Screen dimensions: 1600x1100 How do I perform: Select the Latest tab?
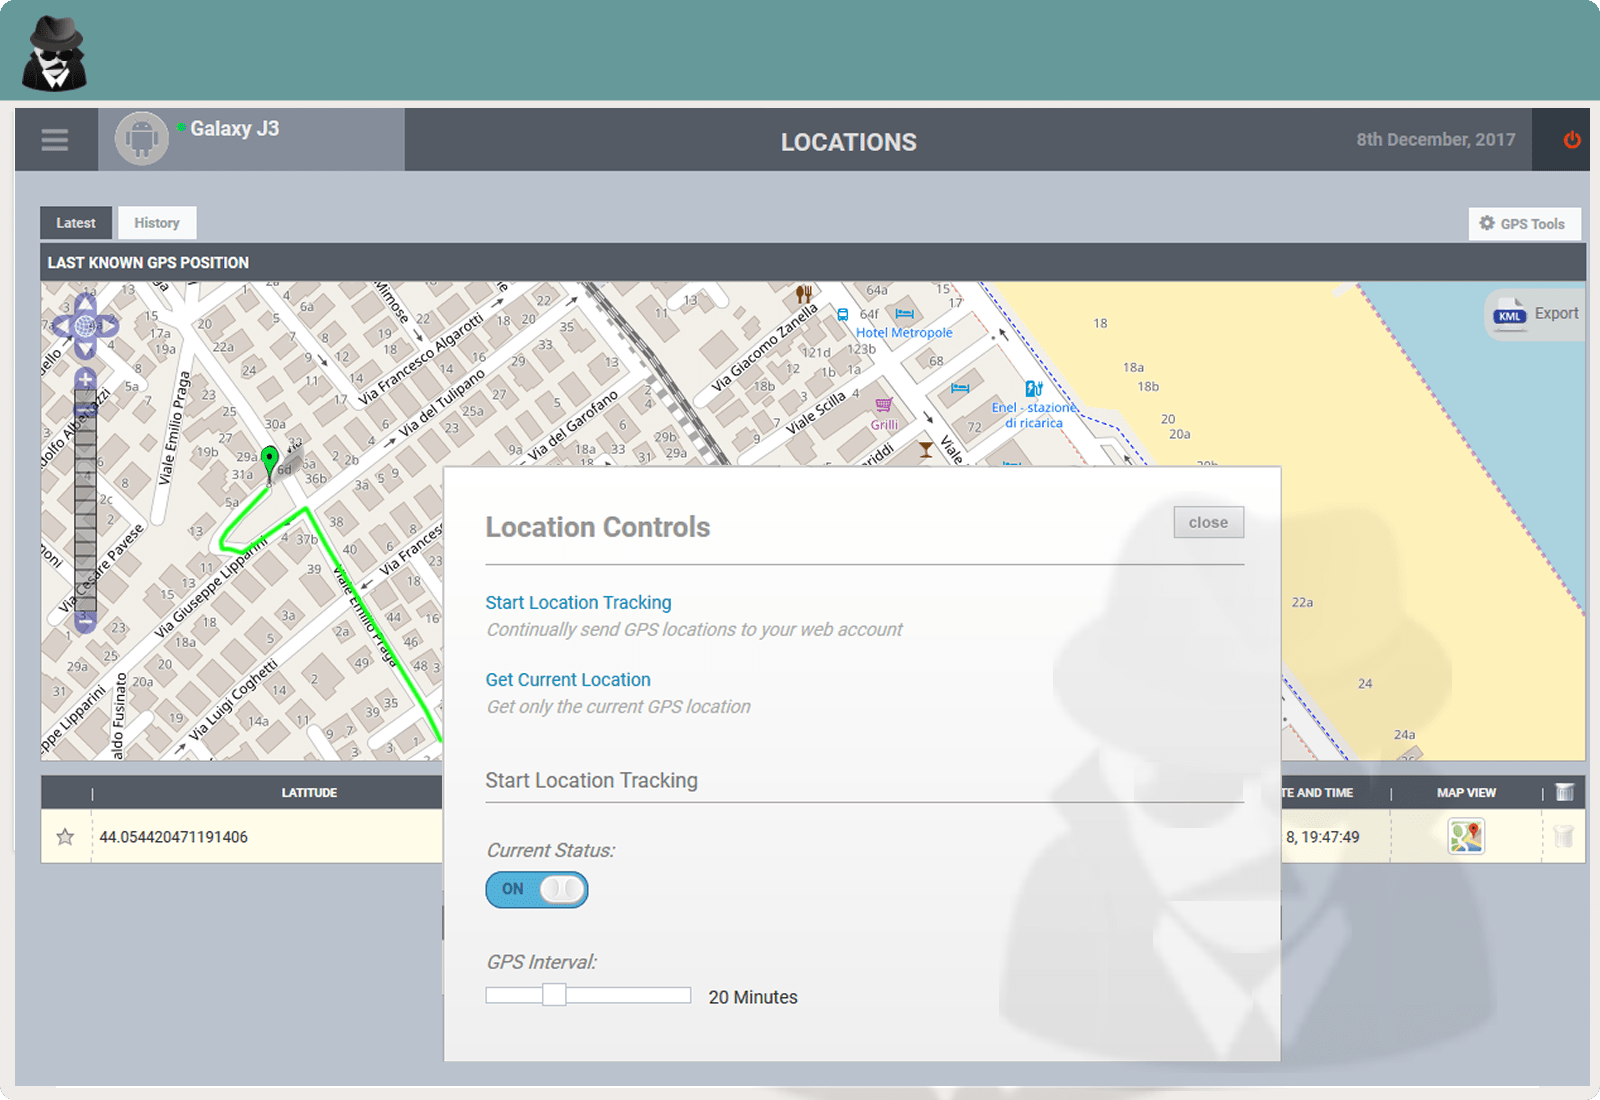point(75,222)
